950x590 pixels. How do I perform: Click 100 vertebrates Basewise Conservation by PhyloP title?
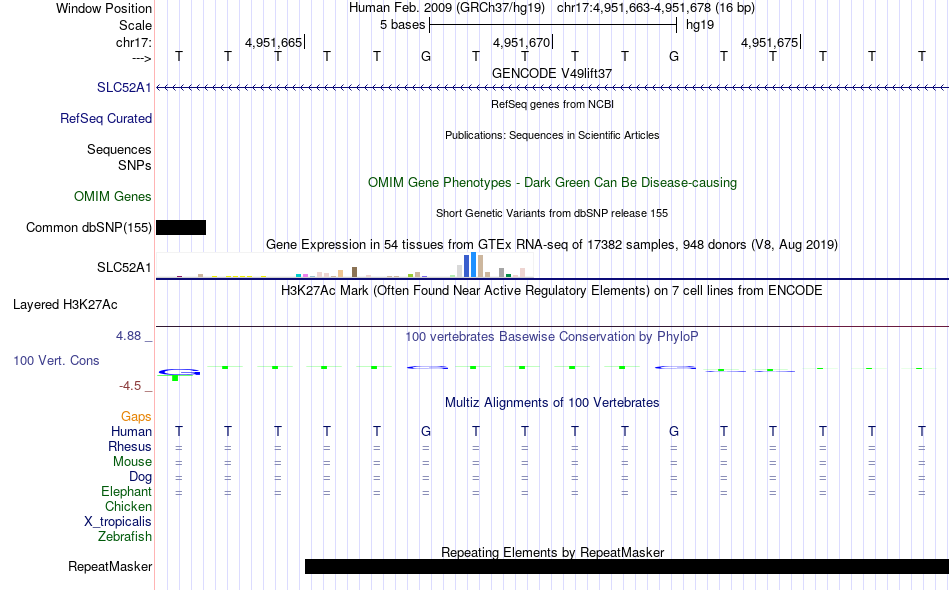click(552, 337)
